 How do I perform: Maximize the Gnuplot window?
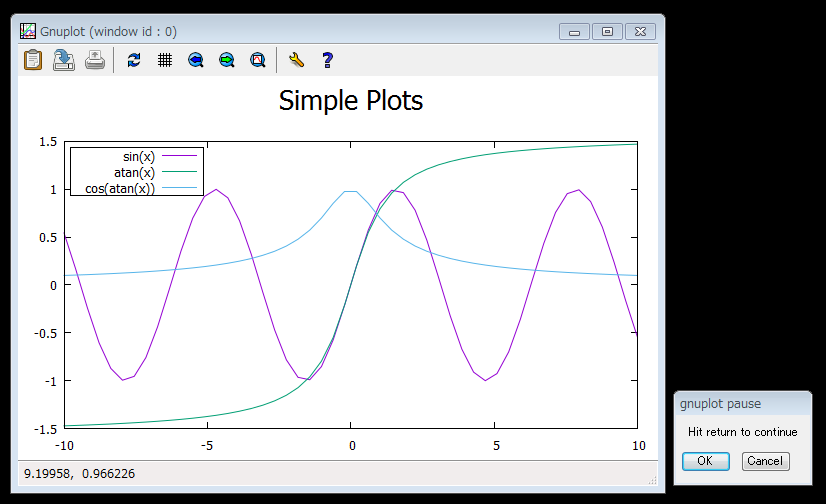pos(607,31)
